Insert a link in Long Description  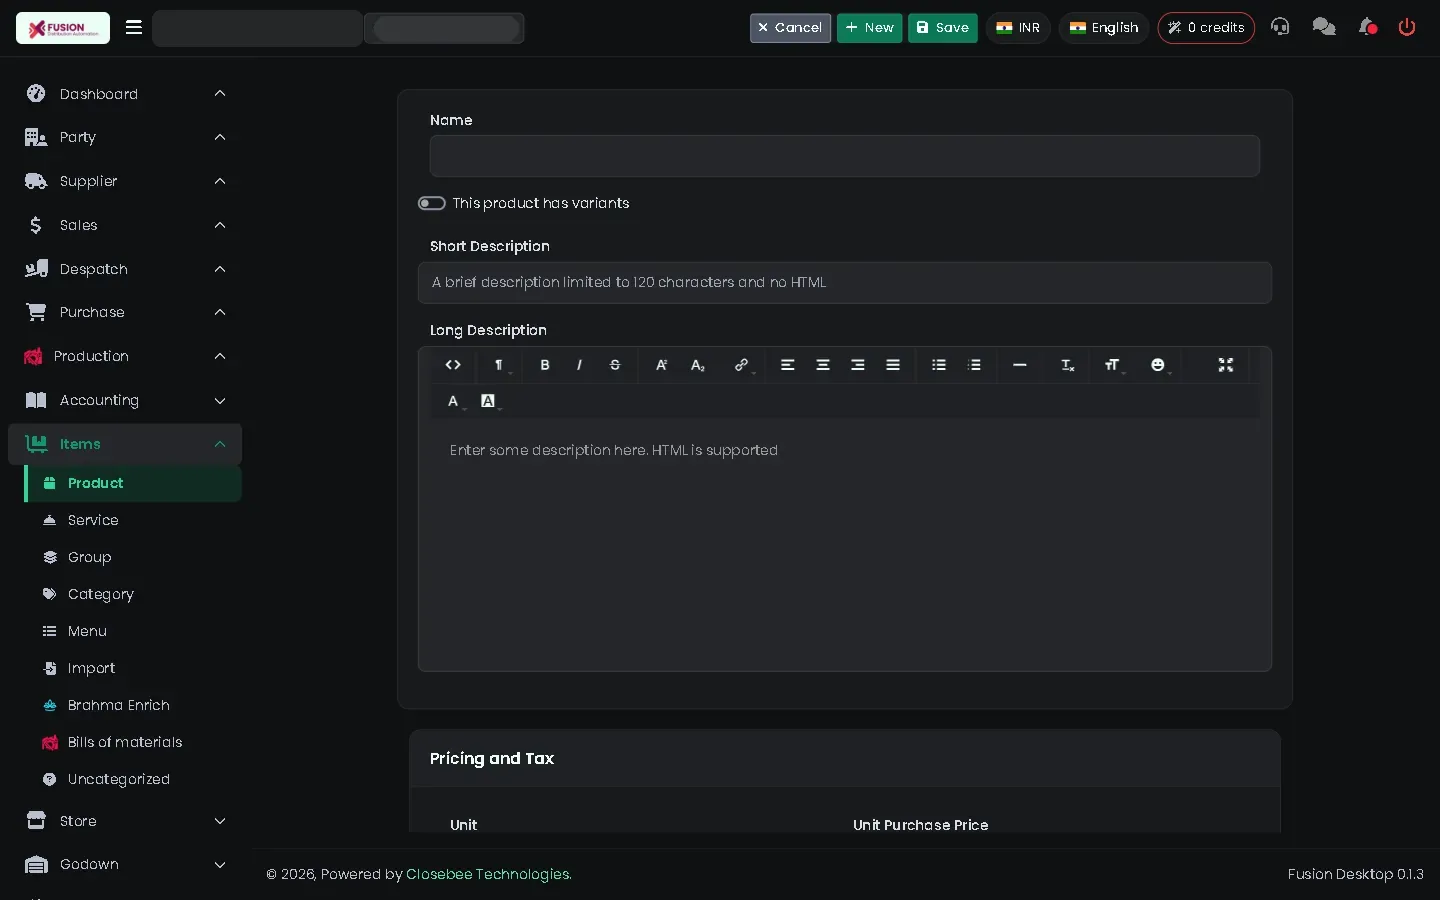click(x=742, y=365)
